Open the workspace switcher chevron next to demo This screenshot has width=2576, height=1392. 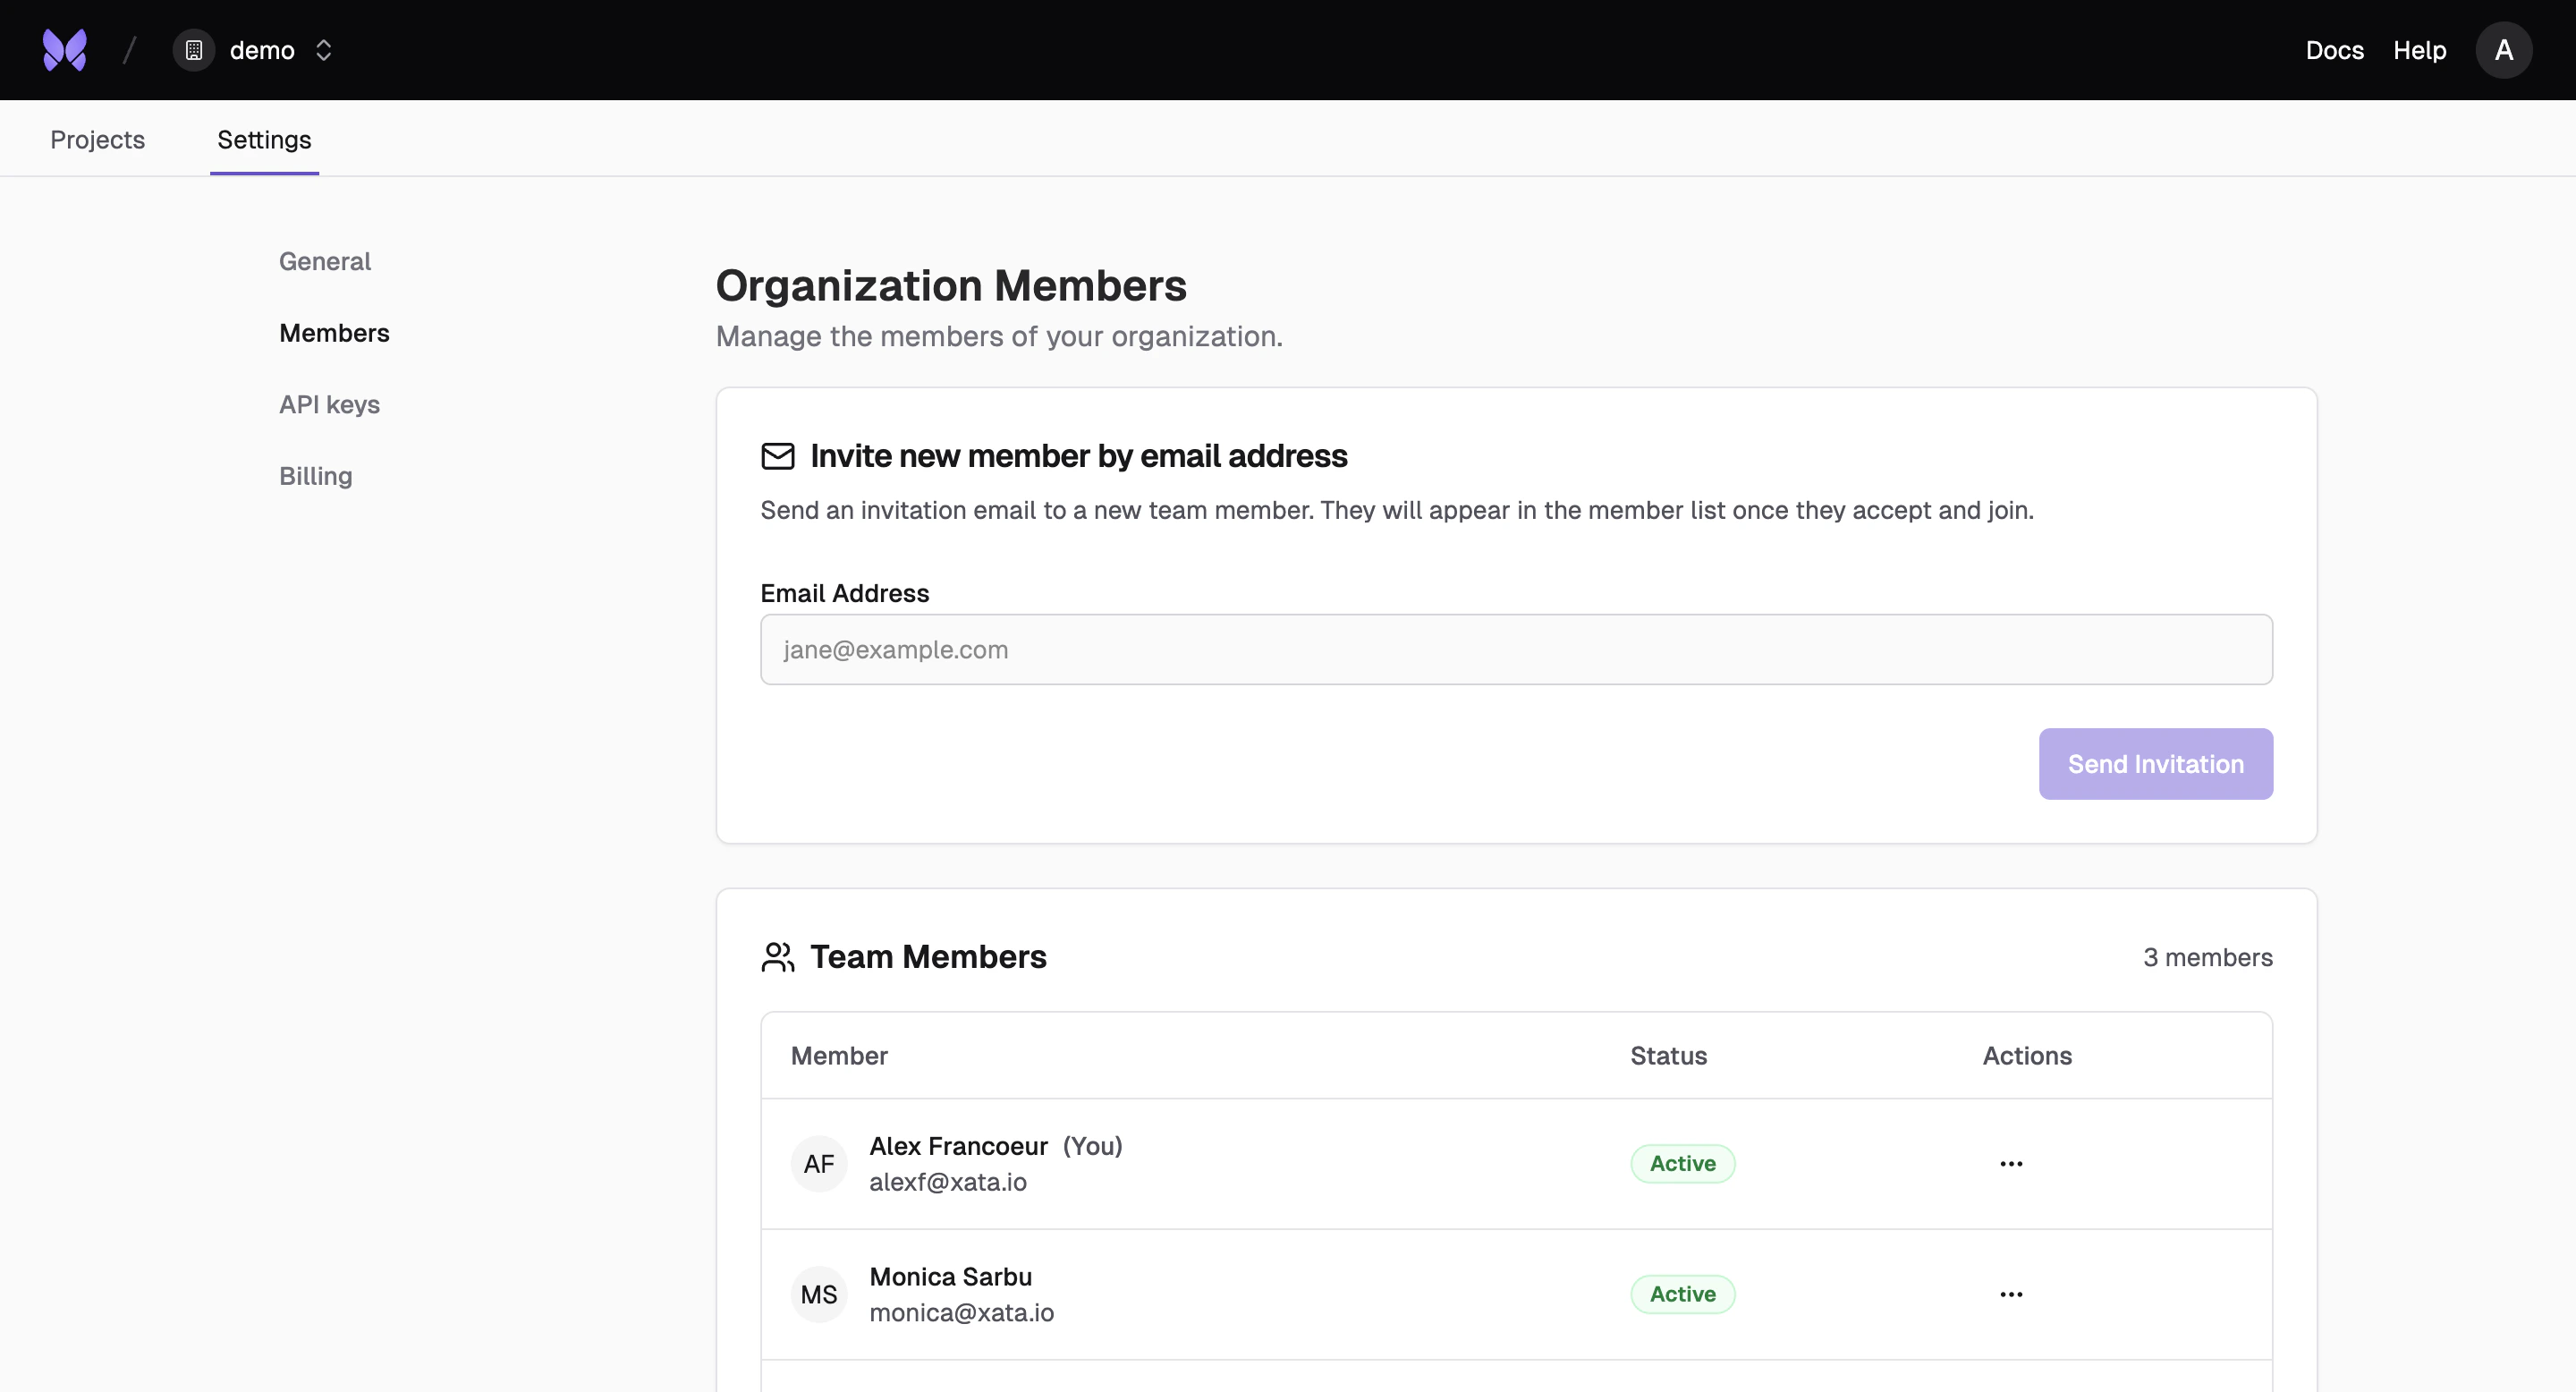click(x=323, y=49)
